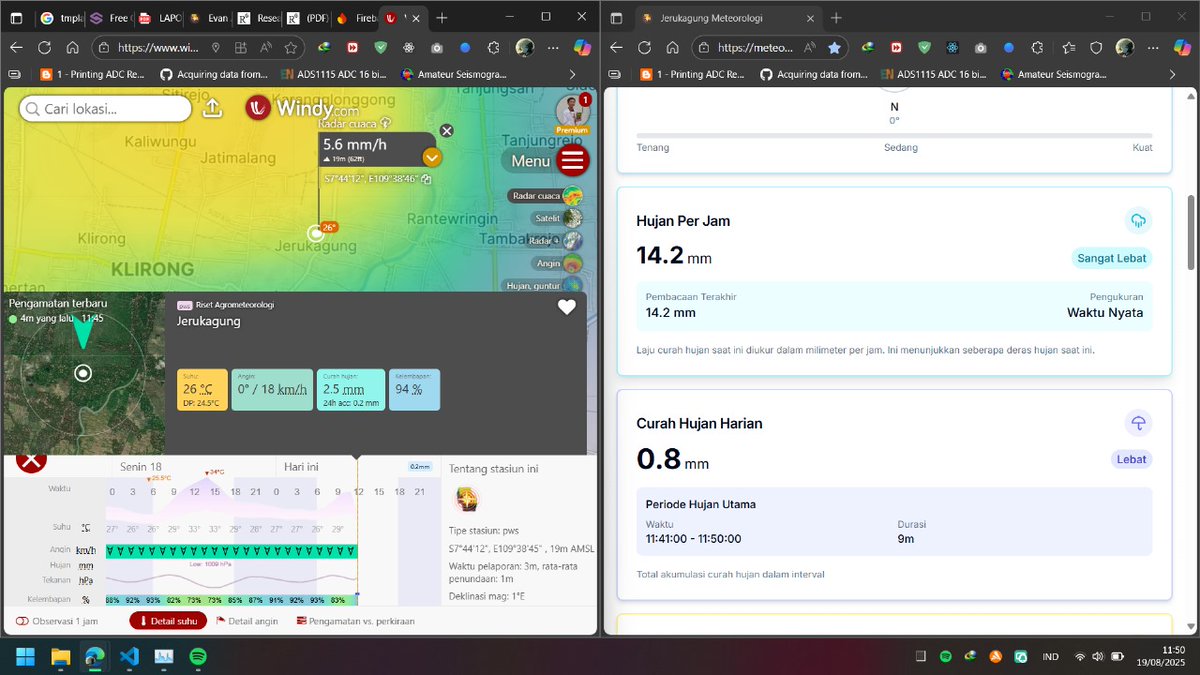
Task: Expand the orange chevron on rain picker
Action: (x=432, y=157)
